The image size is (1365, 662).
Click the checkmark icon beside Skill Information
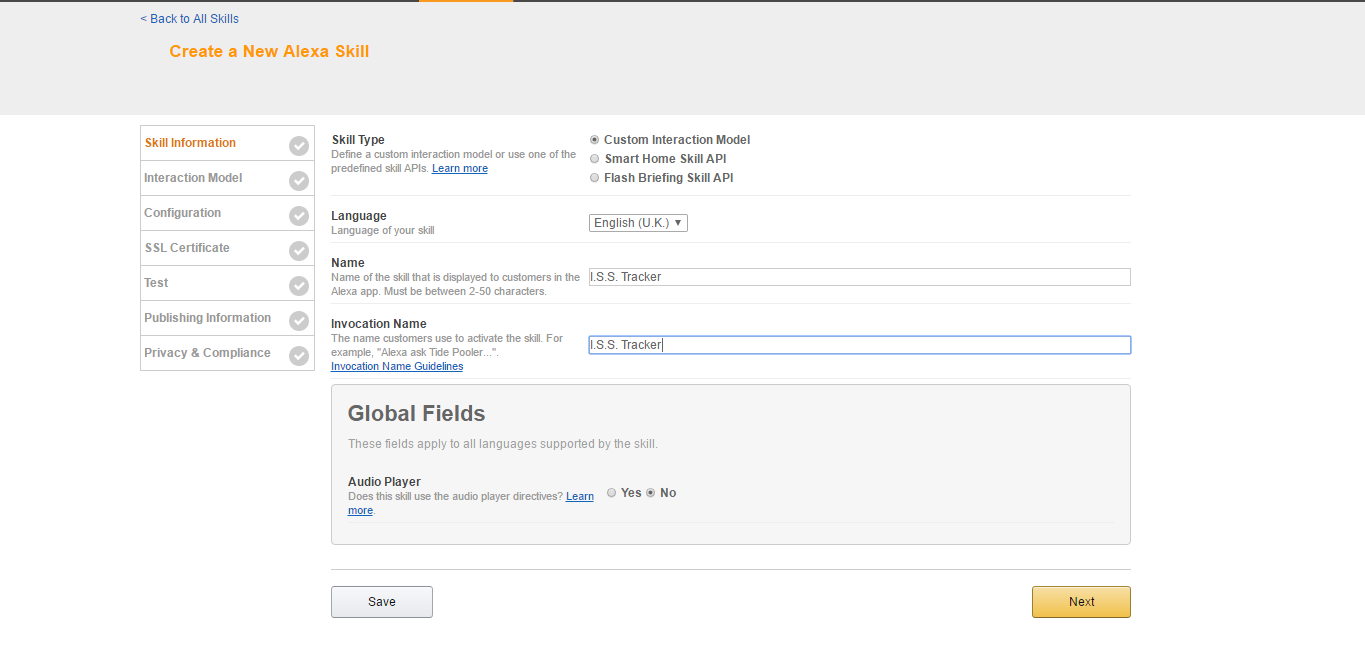point(299,146)
